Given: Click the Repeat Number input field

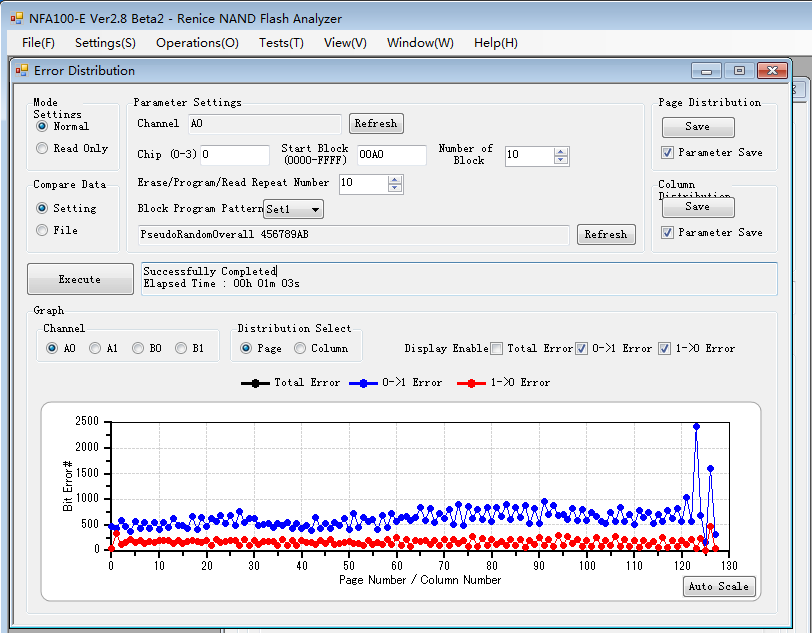Looking at the screenshot, I should 363,184.
